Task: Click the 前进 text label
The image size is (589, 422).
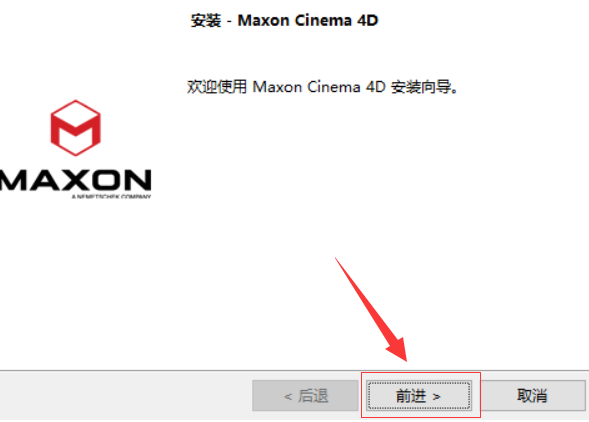Action: pyautogui.click(x=411, y=396)
